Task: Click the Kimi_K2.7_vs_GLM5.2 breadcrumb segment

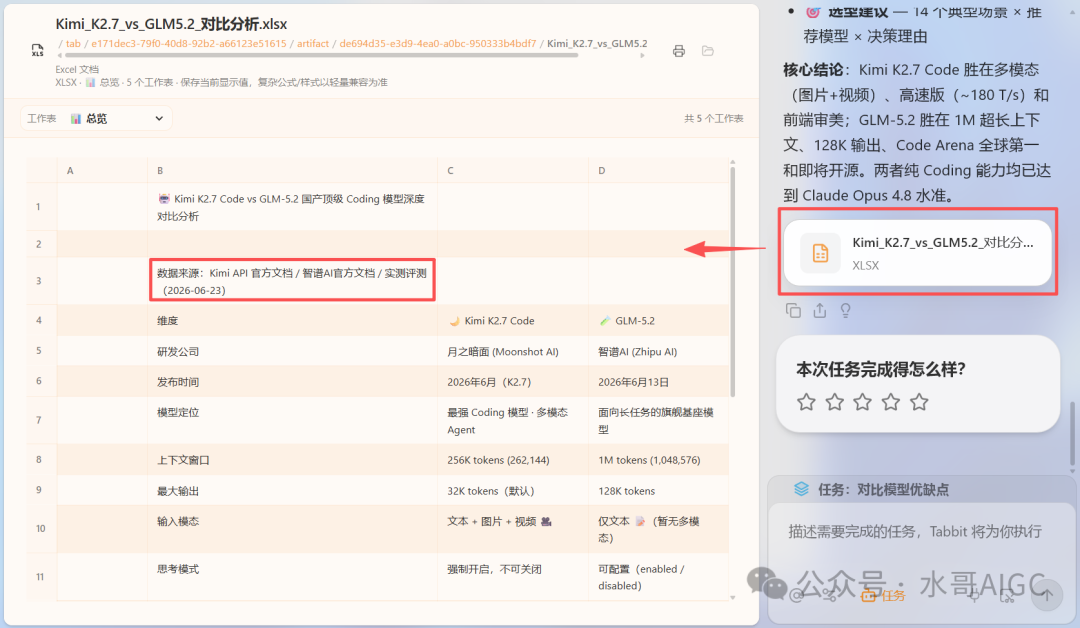Action: click(597, 43)
